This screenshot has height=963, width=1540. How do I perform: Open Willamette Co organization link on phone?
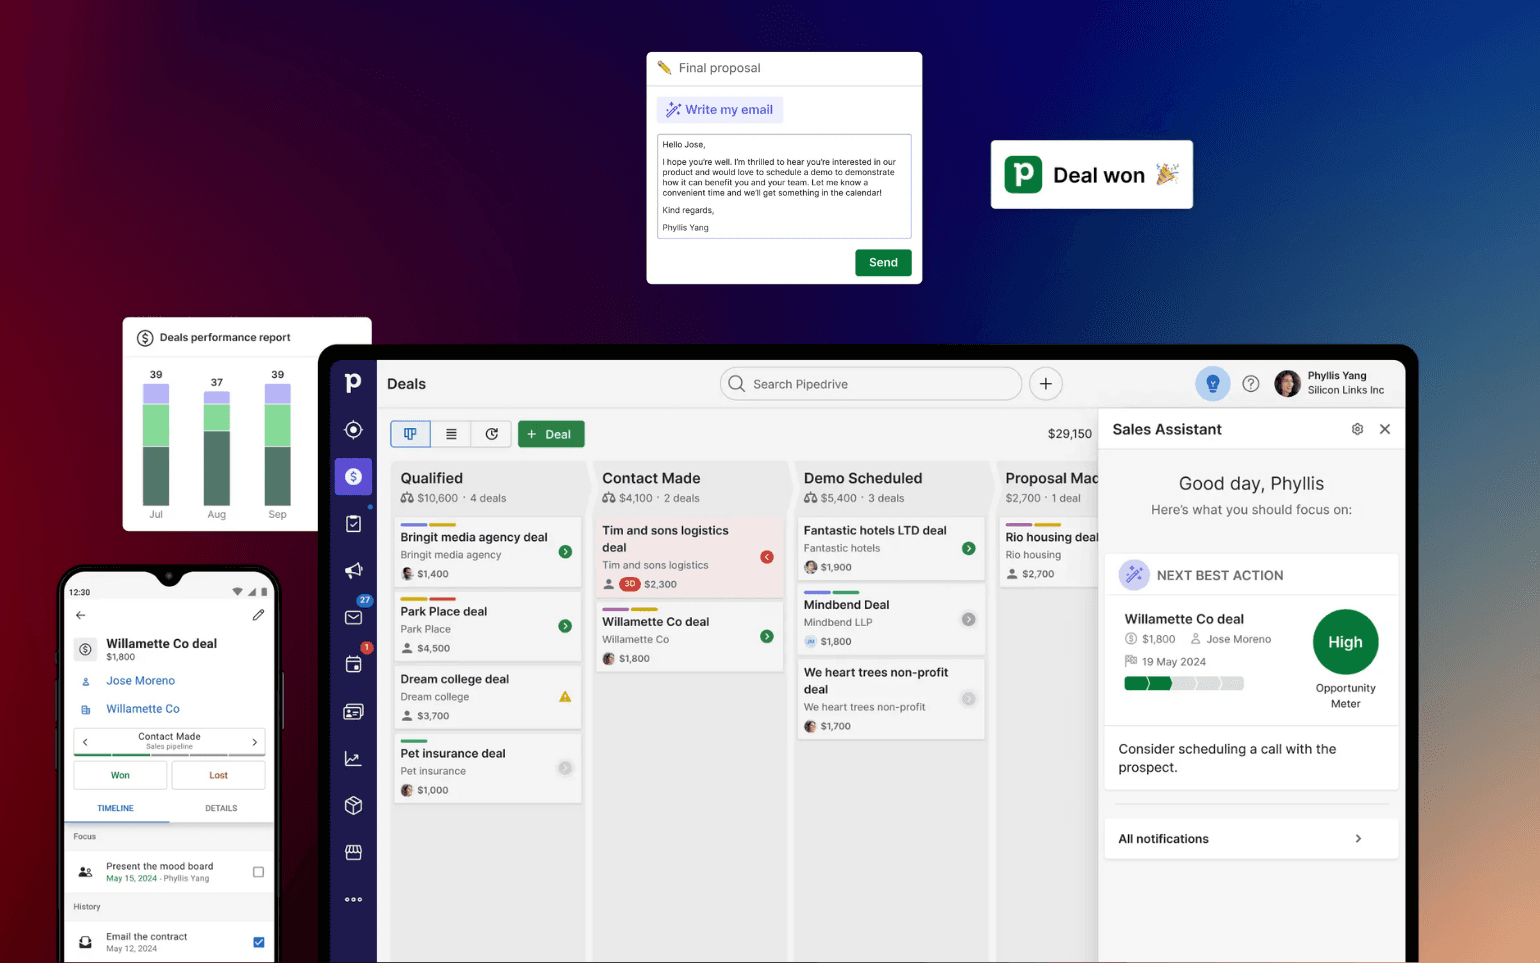(x=143, y=709)
